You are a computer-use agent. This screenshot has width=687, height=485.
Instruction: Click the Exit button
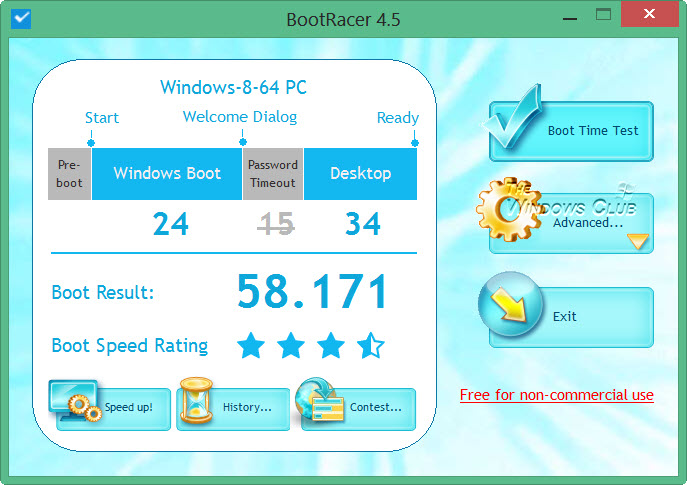click(571, 317)
